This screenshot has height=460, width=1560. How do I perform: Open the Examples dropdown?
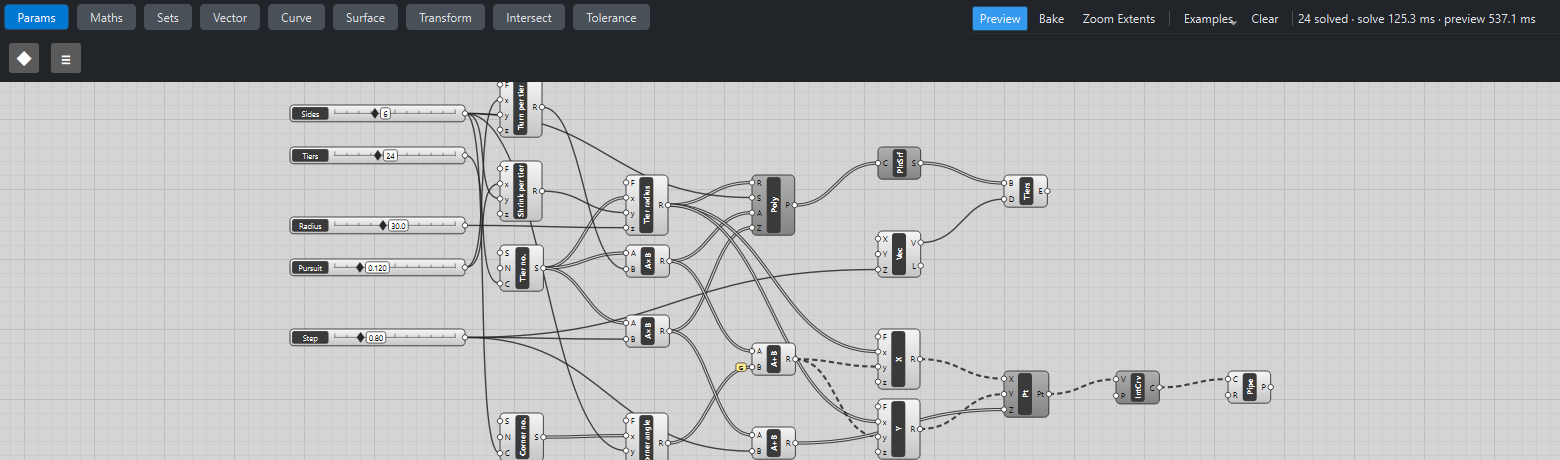pyautogui.click(x=1210, y=18)
